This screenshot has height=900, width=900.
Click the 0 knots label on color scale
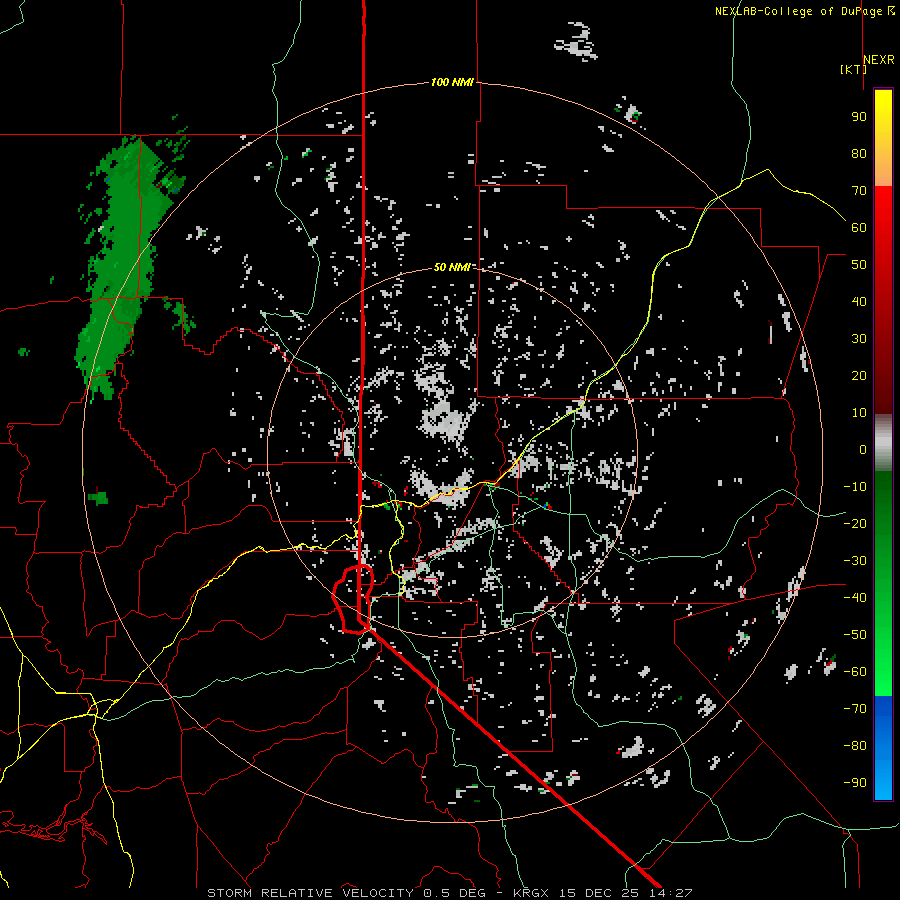click(x=863, y=449)
